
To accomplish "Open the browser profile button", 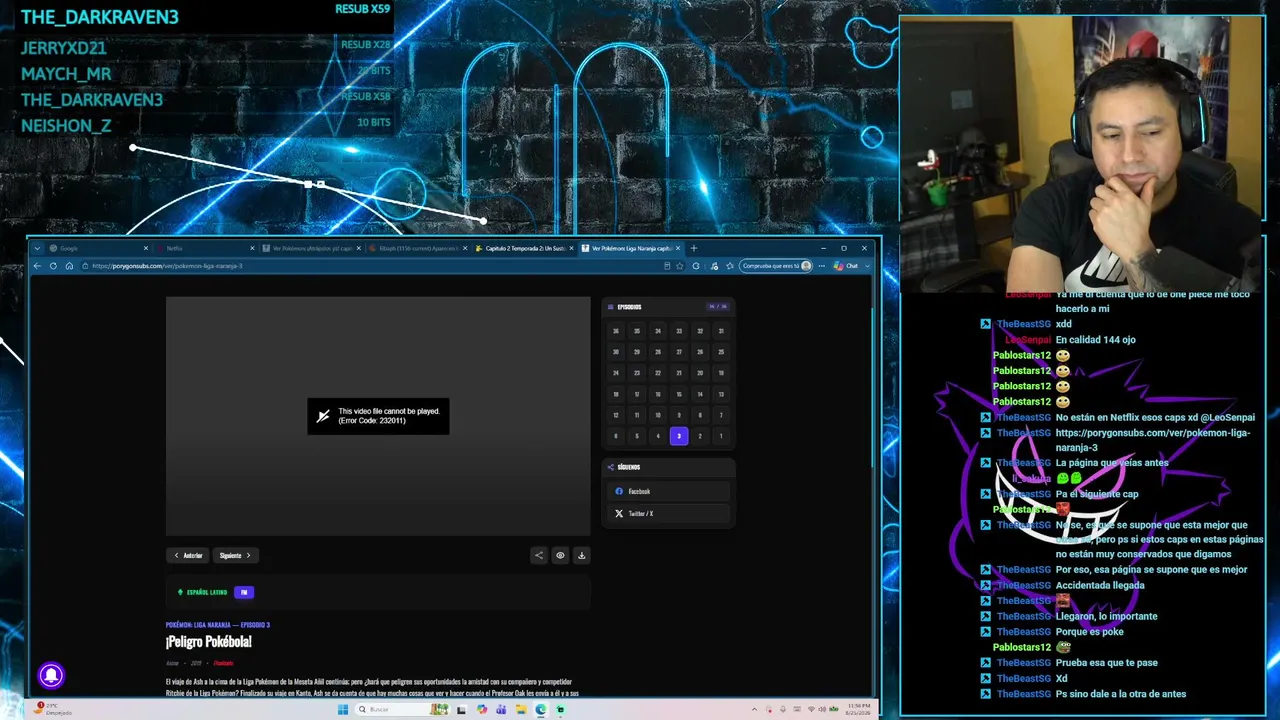I will pyautogui.click(x=775, y=266).
